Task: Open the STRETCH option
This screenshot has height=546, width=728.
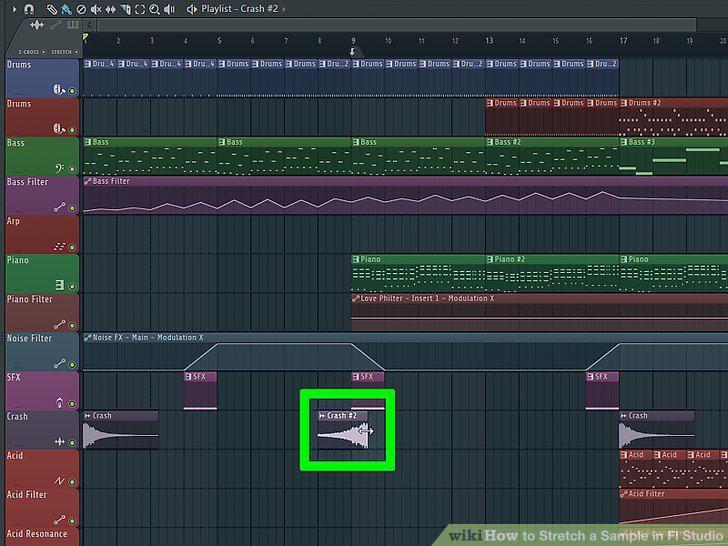Action: tap(64, 52)
